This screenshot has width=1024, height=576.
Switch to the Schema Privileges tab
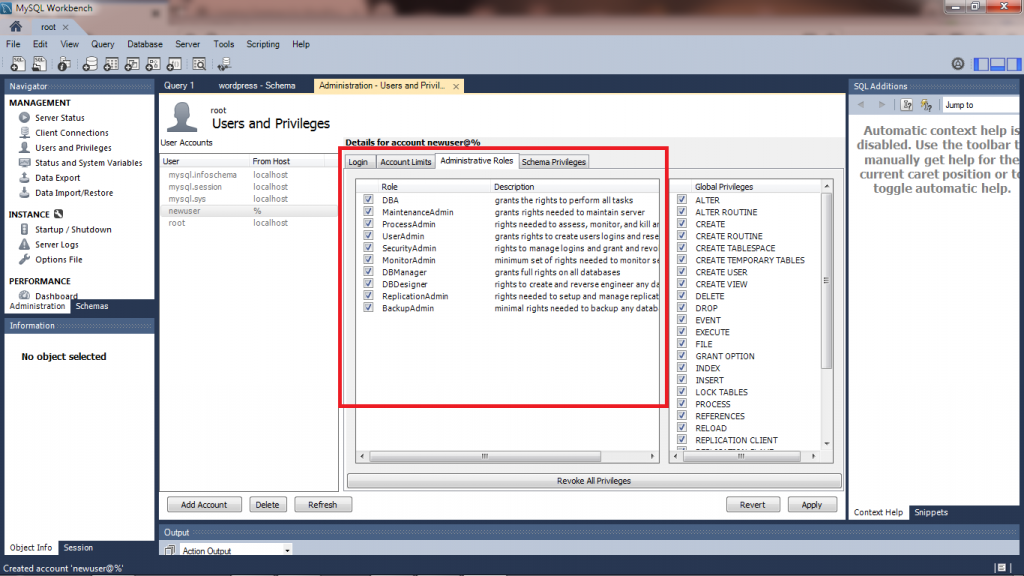click(553, 162)
